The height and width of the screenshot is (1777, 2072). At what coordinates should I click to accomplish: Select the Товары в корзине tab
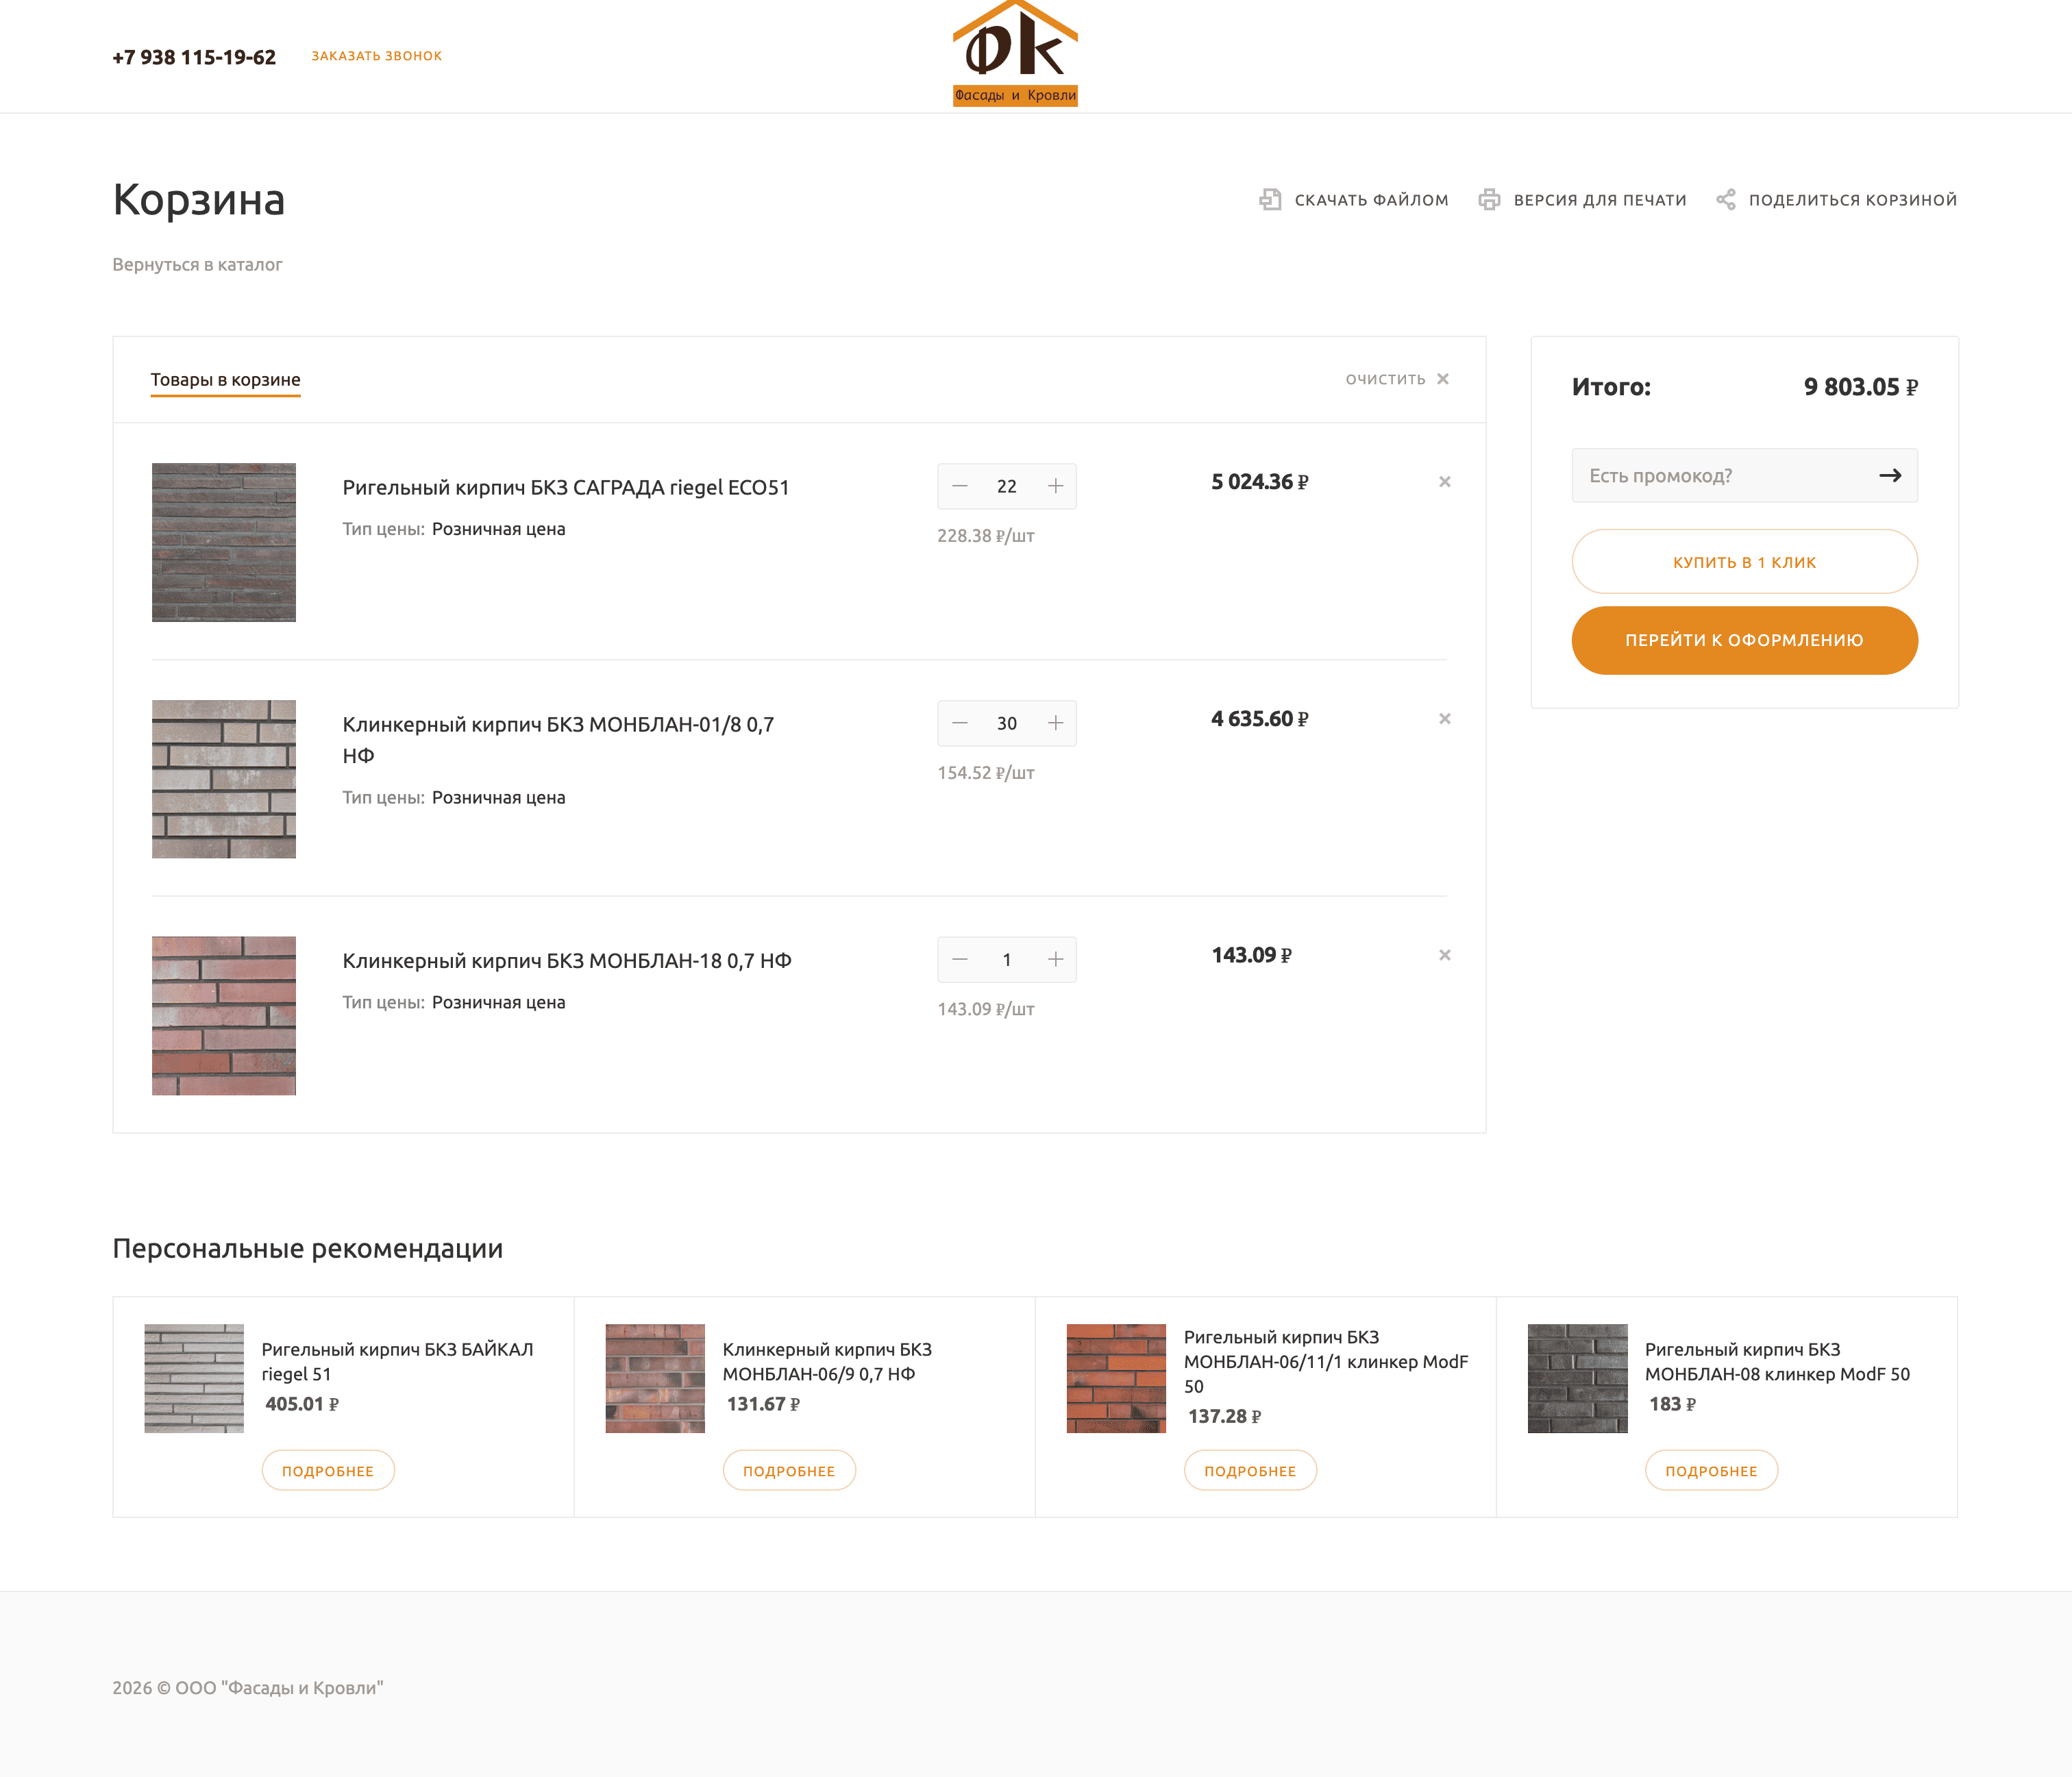225,380
